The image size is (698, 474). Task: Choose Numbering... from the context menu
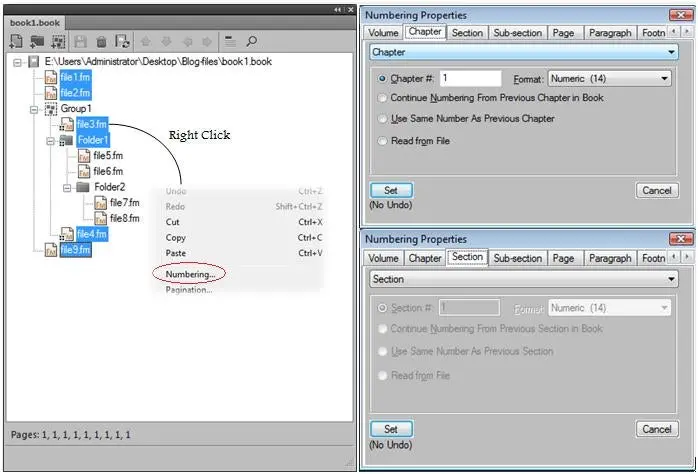pyautogui.click(x=189, y=273)
